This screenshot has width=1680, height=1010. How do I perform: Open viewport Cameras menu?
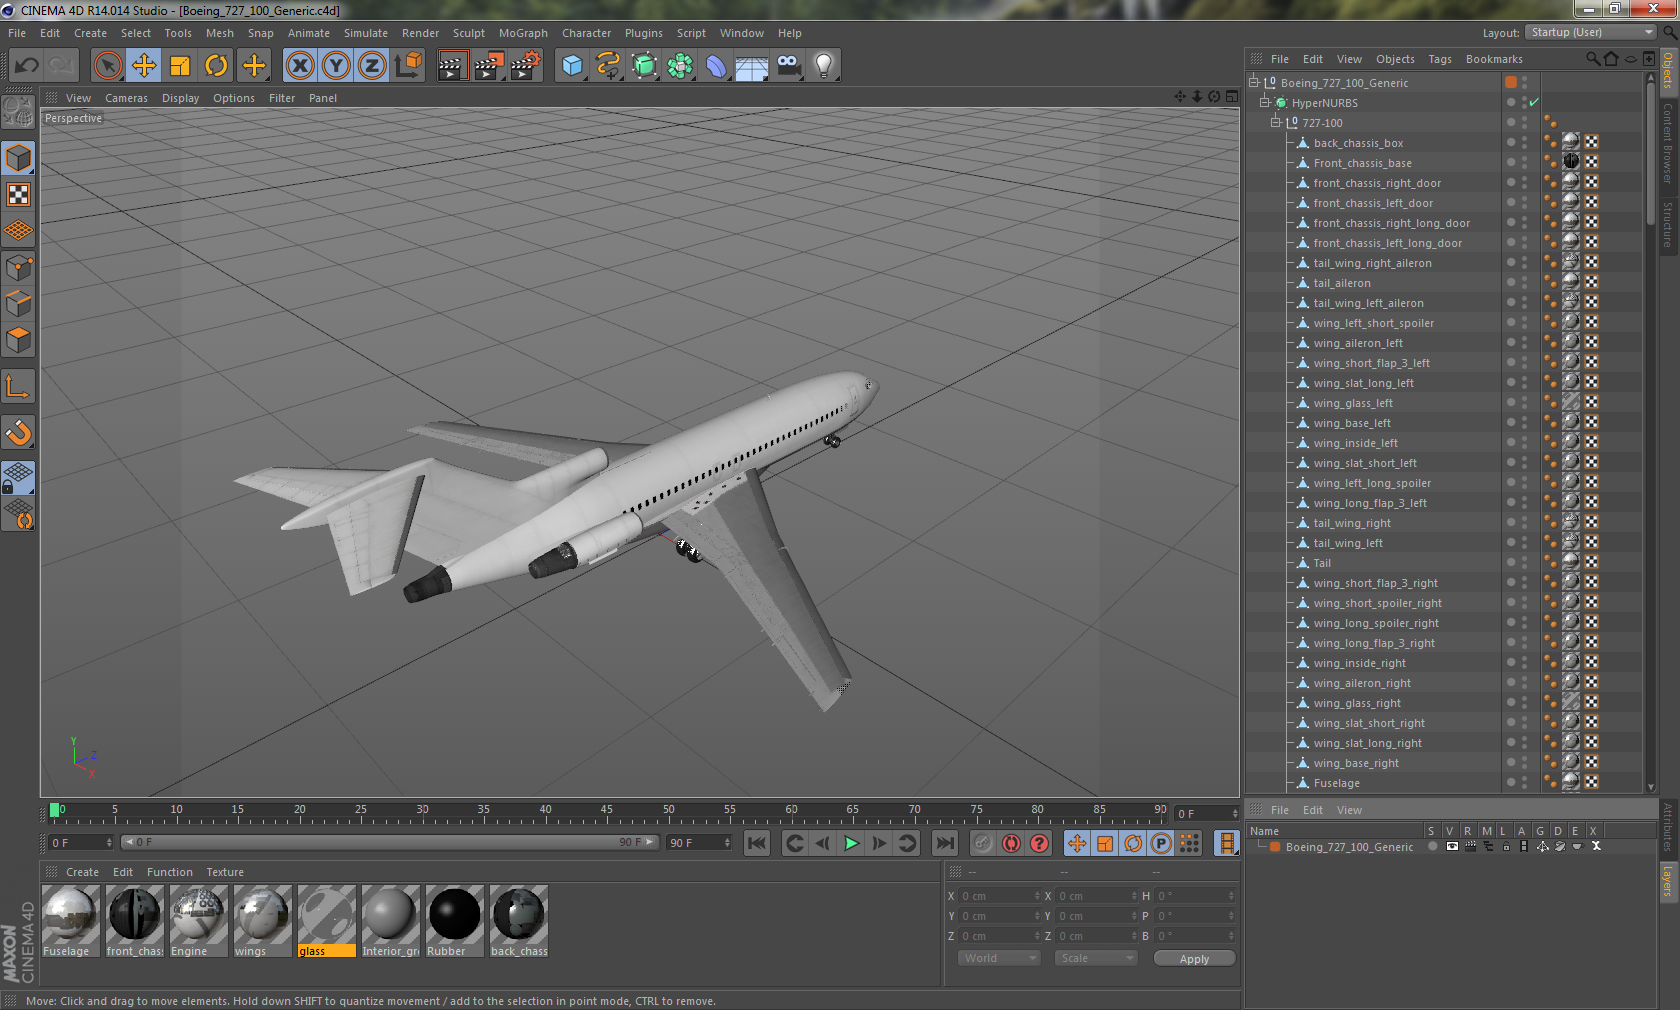(x=126, y=98)
